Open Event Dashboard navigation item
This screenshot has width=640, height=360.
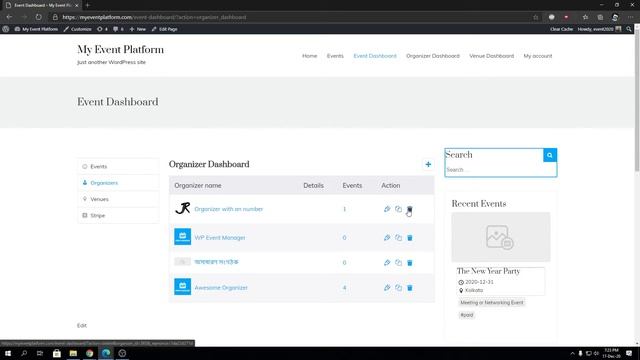tap(375, 56)
